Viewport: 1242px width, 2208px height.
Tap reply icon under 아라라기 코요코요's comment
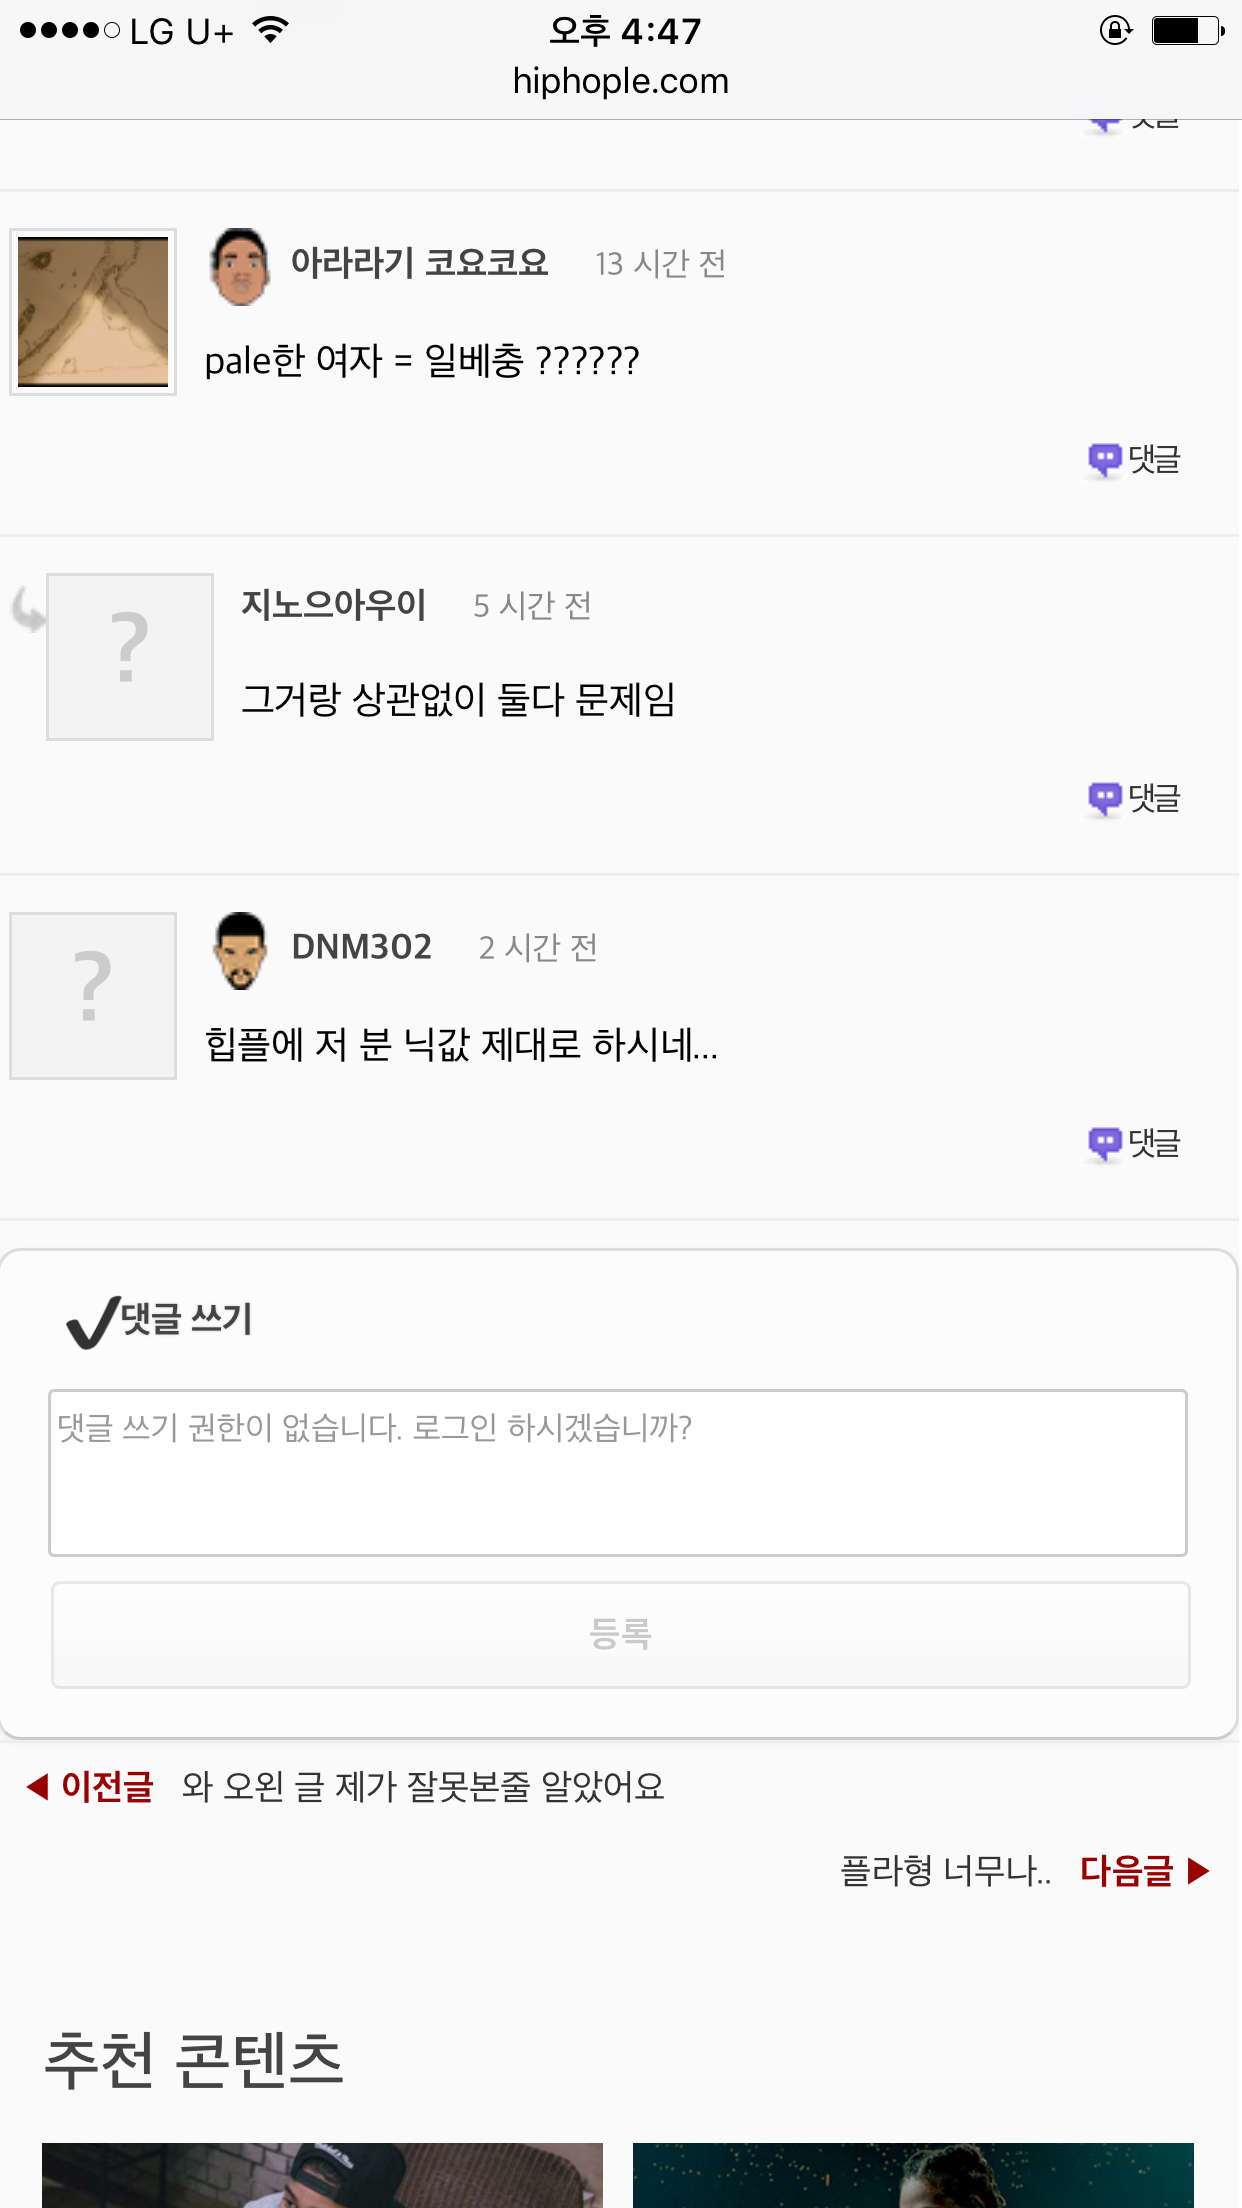coord(1134,460)
